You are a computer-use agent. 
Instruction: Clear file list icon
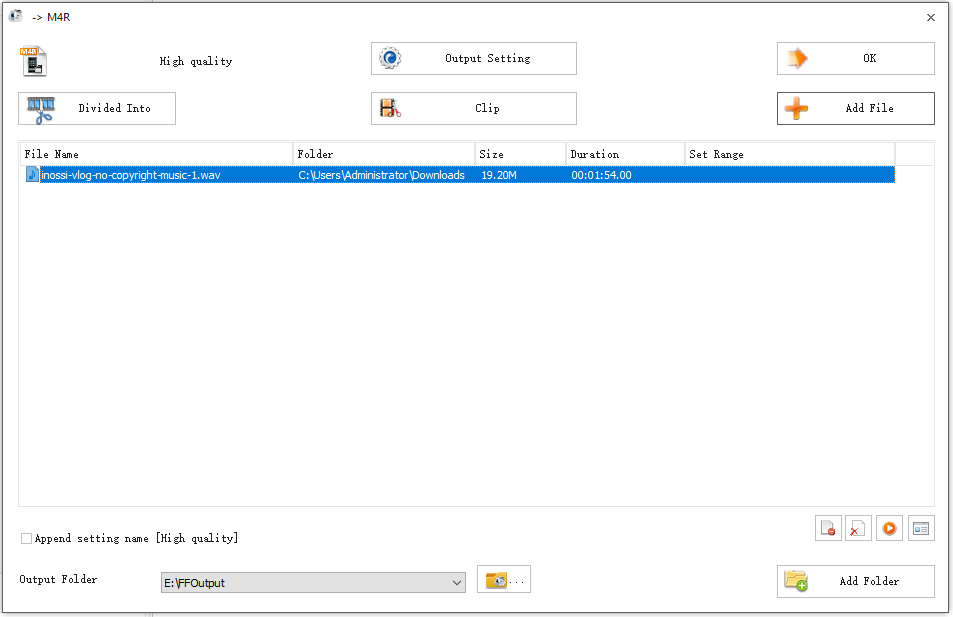point(858,528)
